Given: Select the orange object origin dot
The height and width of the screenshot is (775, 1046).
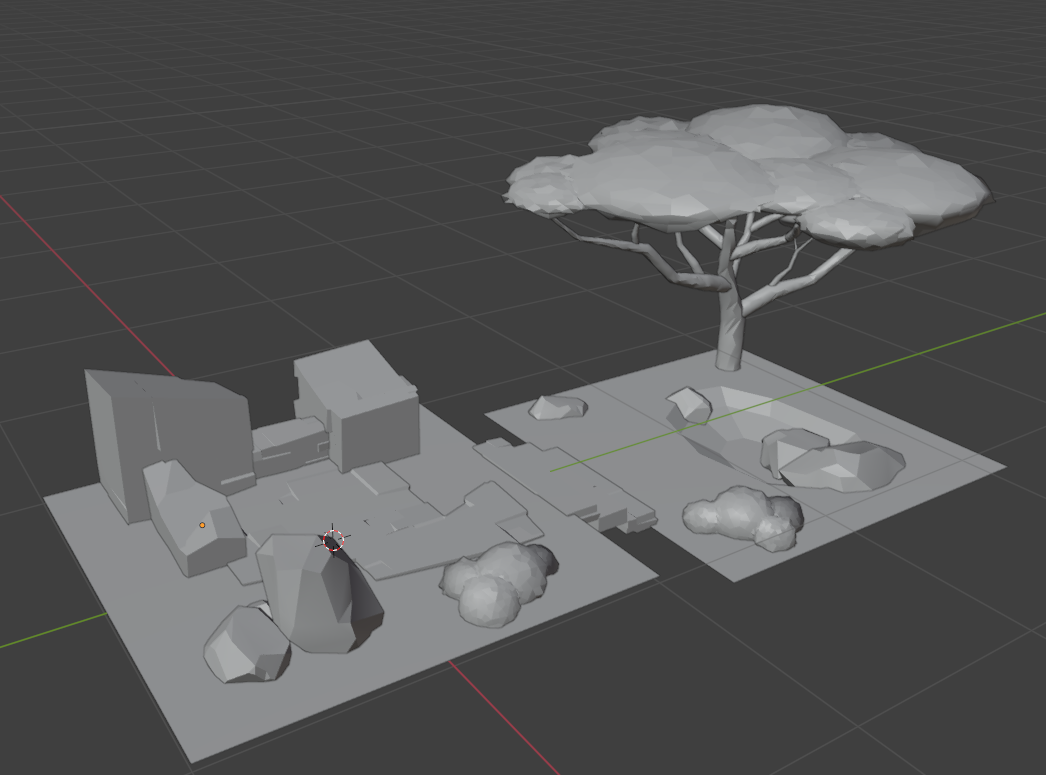Looking at the screenshot, I should pos(201,523).
